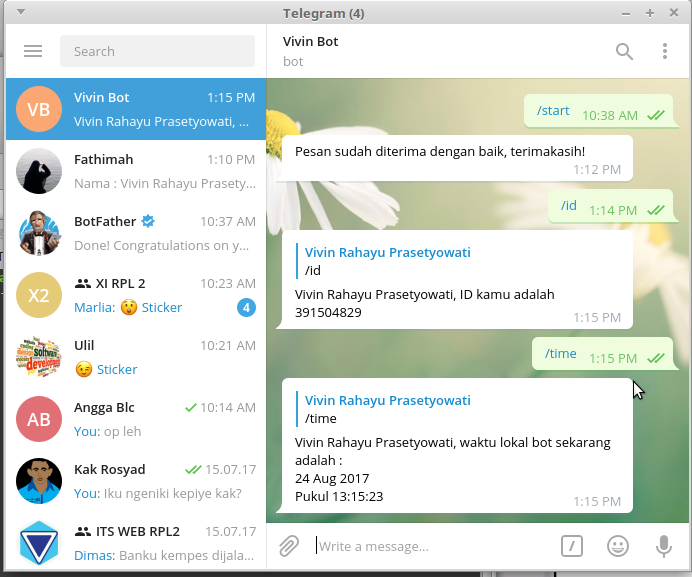Open the Vivin Bot chat
The width and height of the screenshot is (692, 577).
136,109
